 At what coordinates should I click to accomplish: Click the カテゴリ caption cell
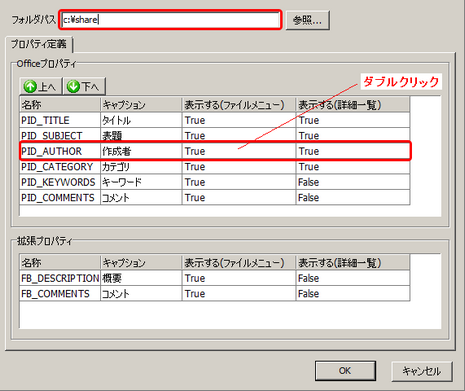point(141,167)
